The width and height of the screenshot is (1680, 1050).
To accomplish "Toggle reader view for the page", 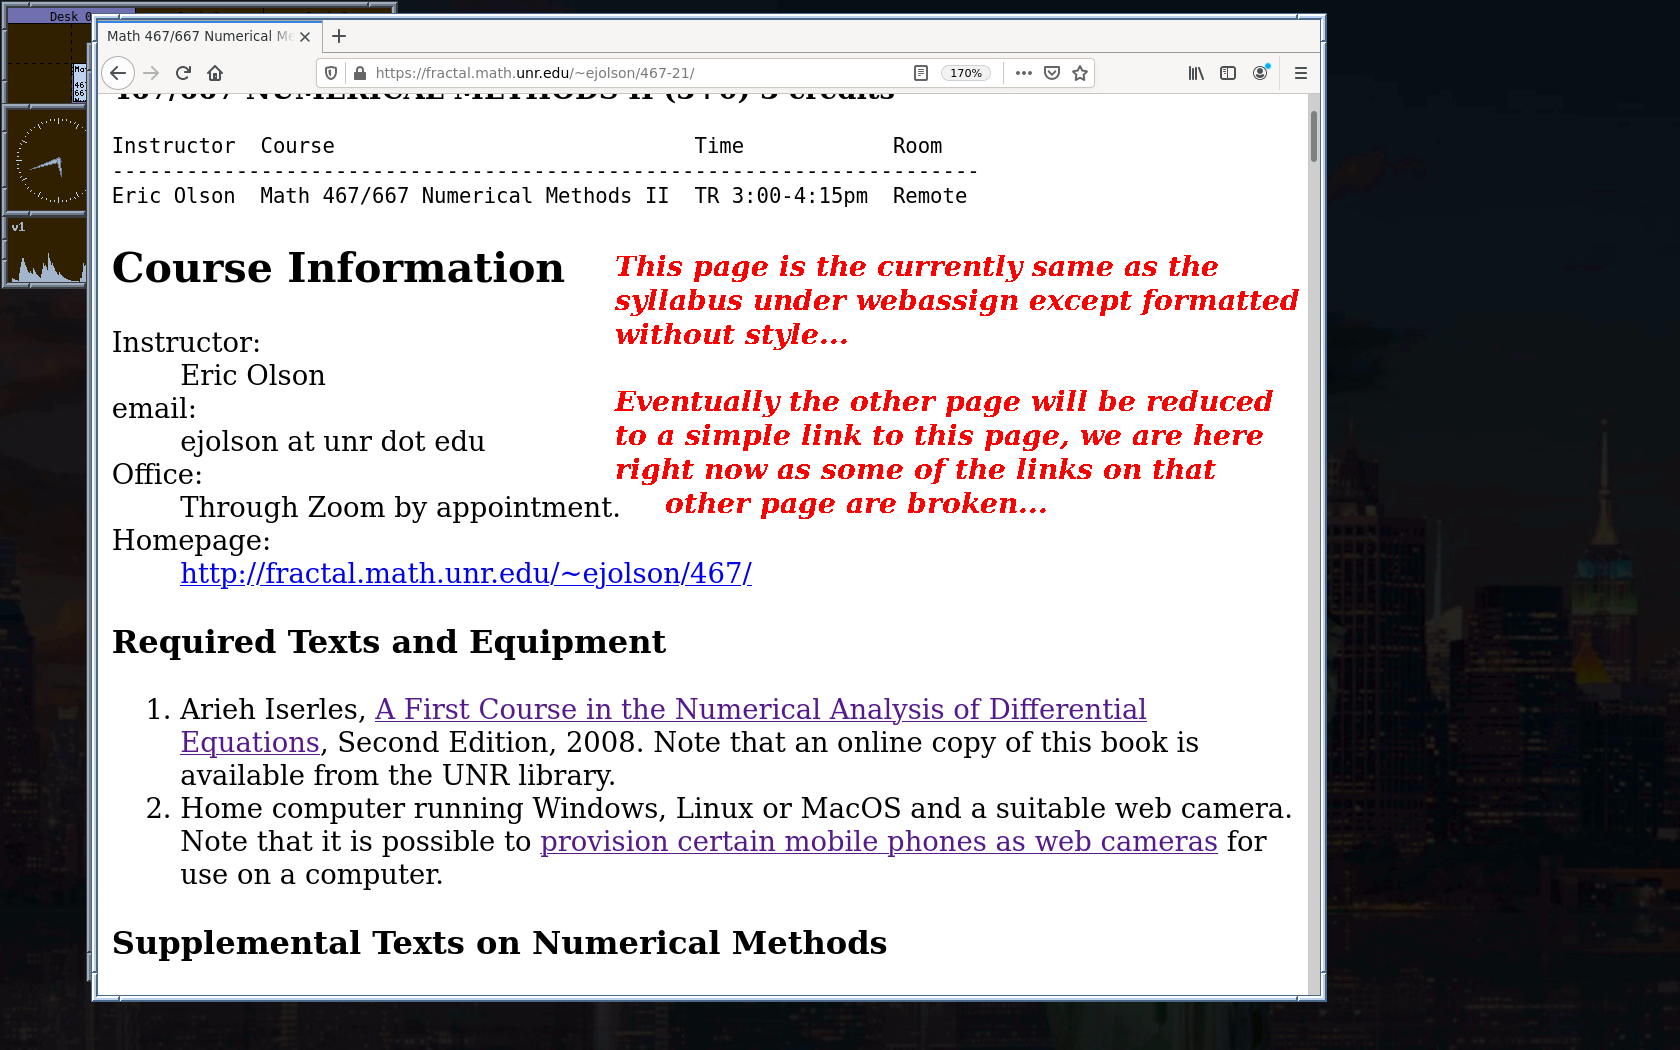I will tap(919, 72).
